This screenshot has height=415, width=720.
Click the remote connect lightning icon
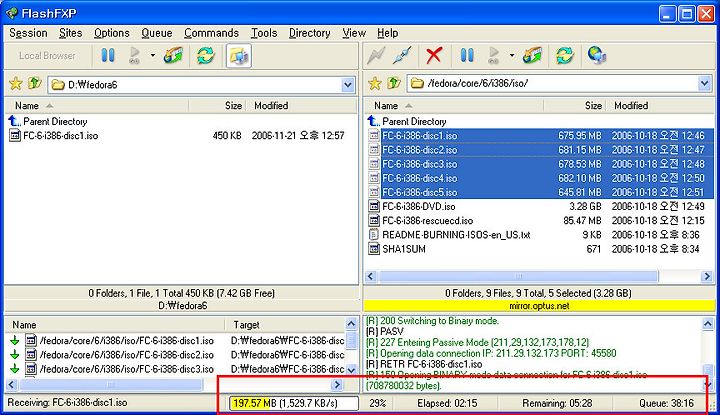click(376, 56)
